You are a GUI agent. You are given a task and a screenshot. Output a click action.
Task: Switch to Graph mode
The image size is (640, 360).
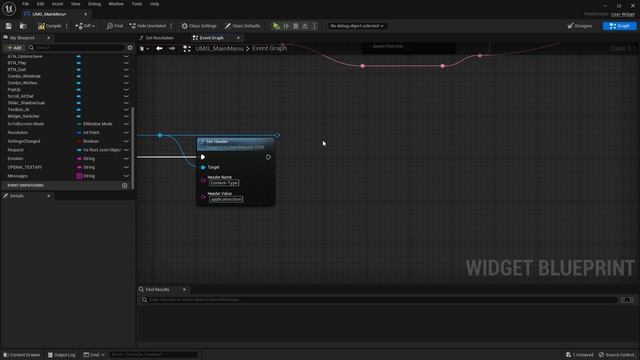620,26
